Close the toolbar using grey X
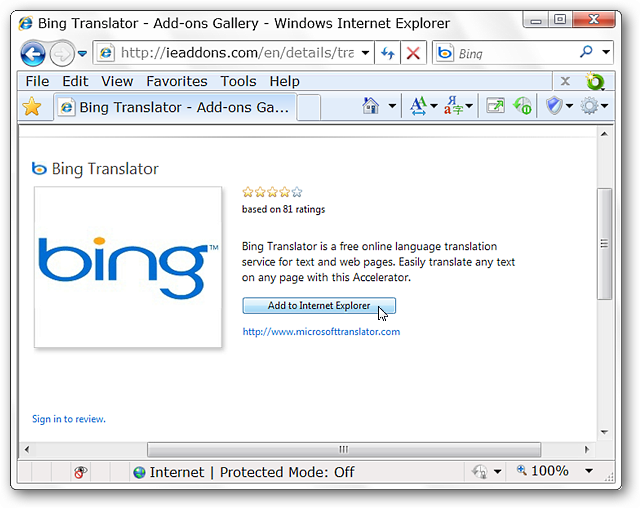The width and height of the screenshot is (640, 508). (565, 81)
